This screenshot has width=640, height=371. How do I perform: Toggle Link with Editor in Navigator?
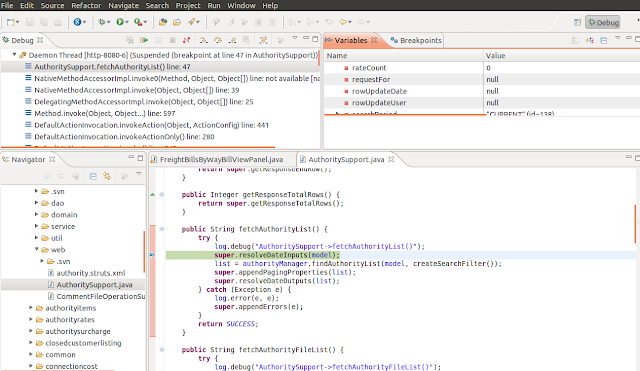(107, 176)
